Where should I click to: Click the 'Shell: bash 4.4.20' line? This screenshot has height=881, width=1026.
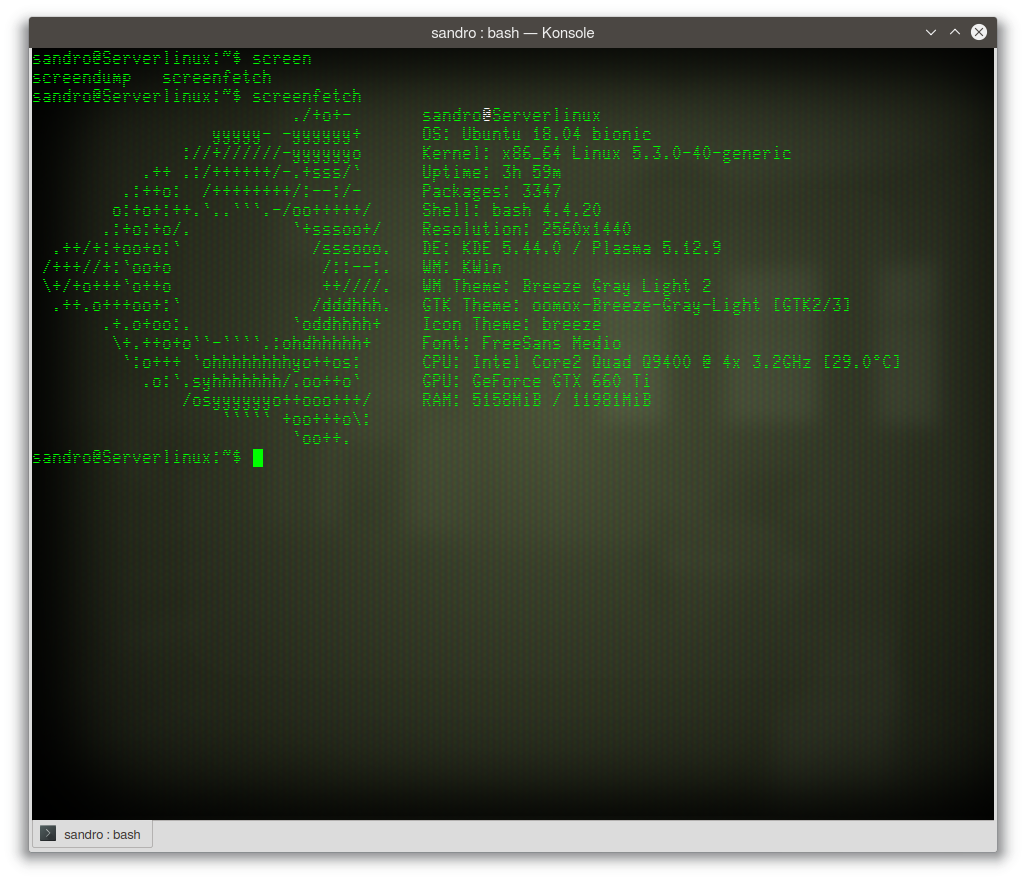512,210
